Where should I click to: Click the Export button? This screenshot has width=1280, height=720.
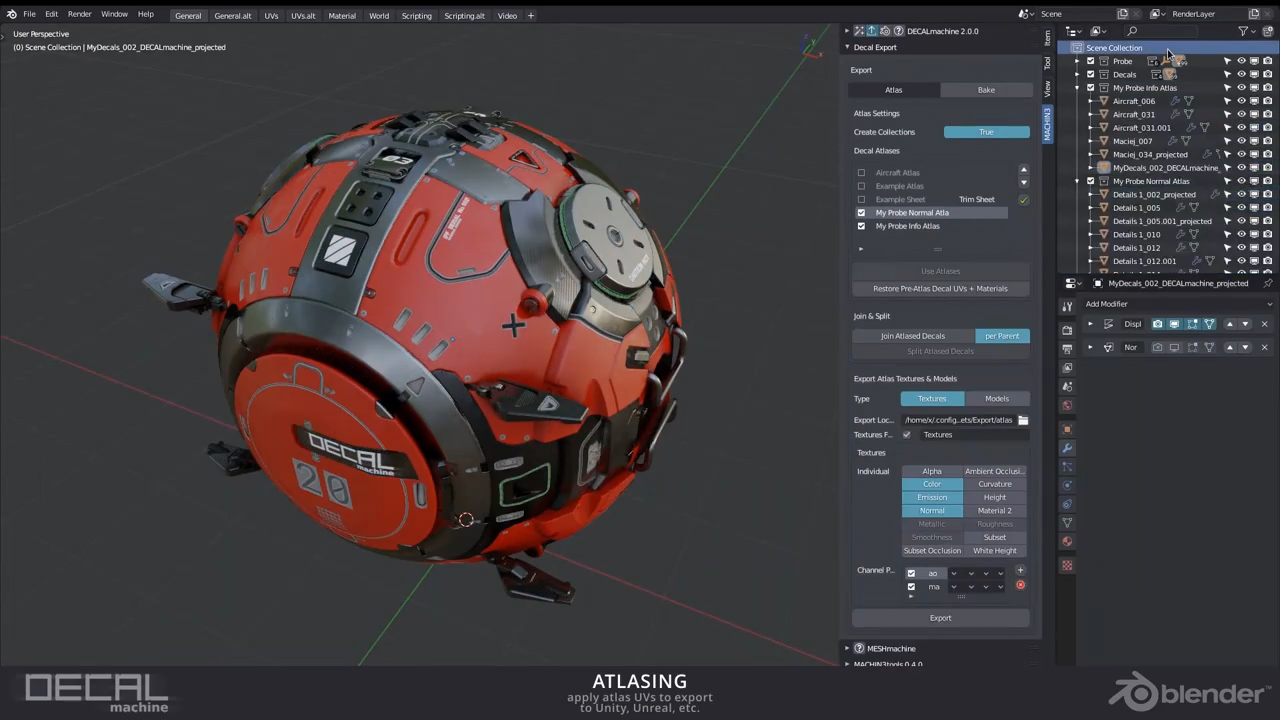(x=940, y=618)
